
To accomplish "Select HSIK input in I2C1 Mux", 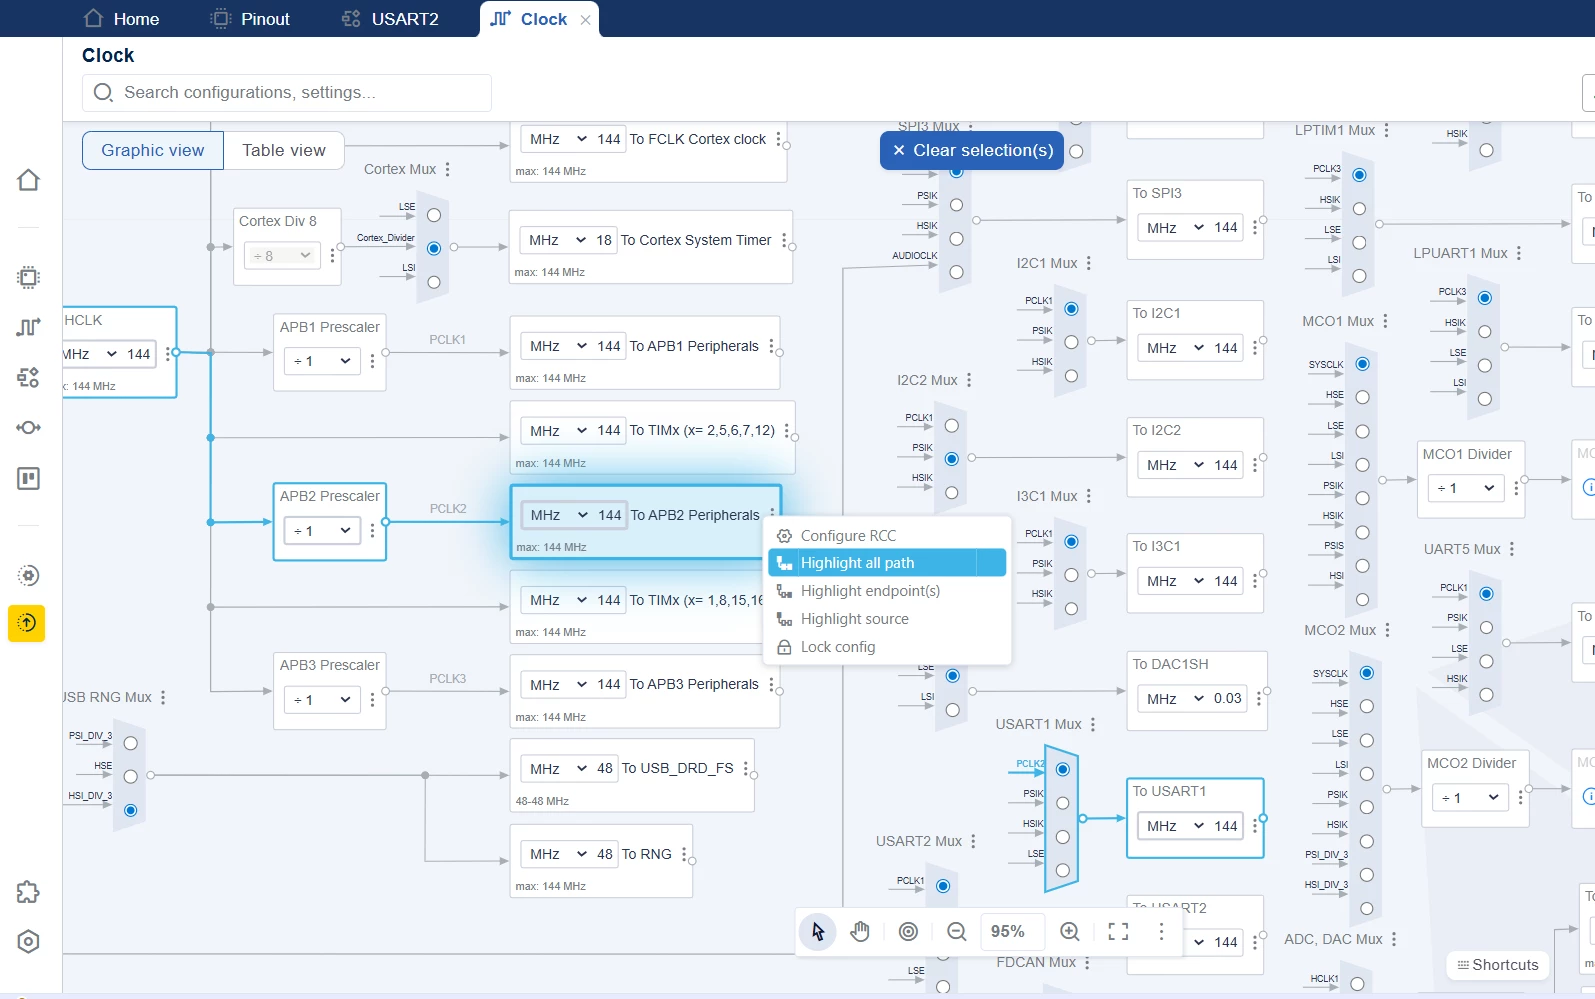I will point(1071,376).
